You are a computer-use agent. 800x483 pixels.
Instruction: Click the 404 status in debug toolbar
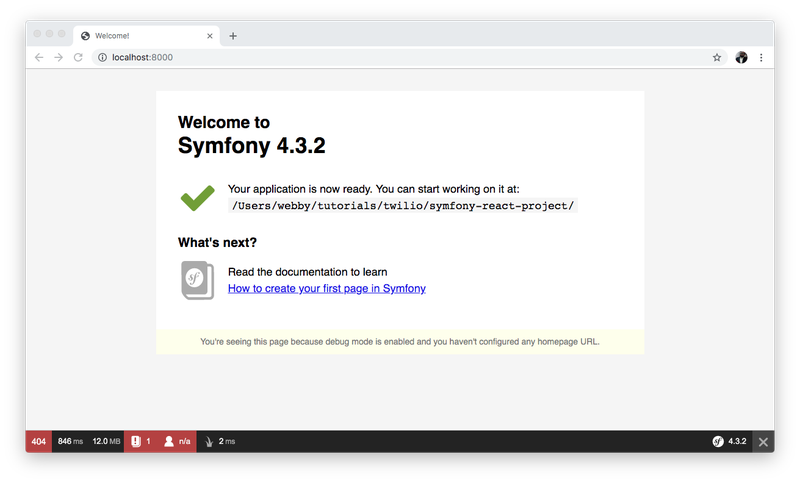39,441
